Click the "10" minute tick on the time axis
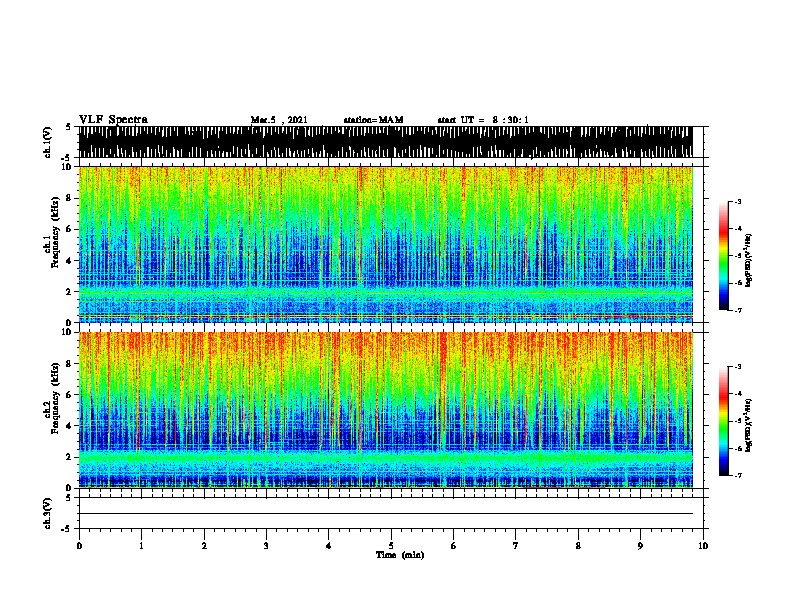 (x=703, y=546)
